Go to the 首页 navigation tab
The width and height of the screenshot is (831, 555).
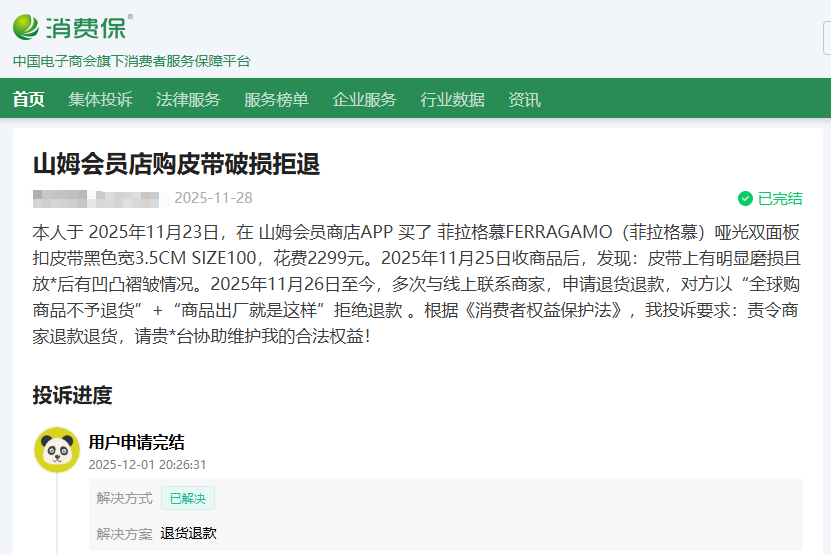click(29, 99)
